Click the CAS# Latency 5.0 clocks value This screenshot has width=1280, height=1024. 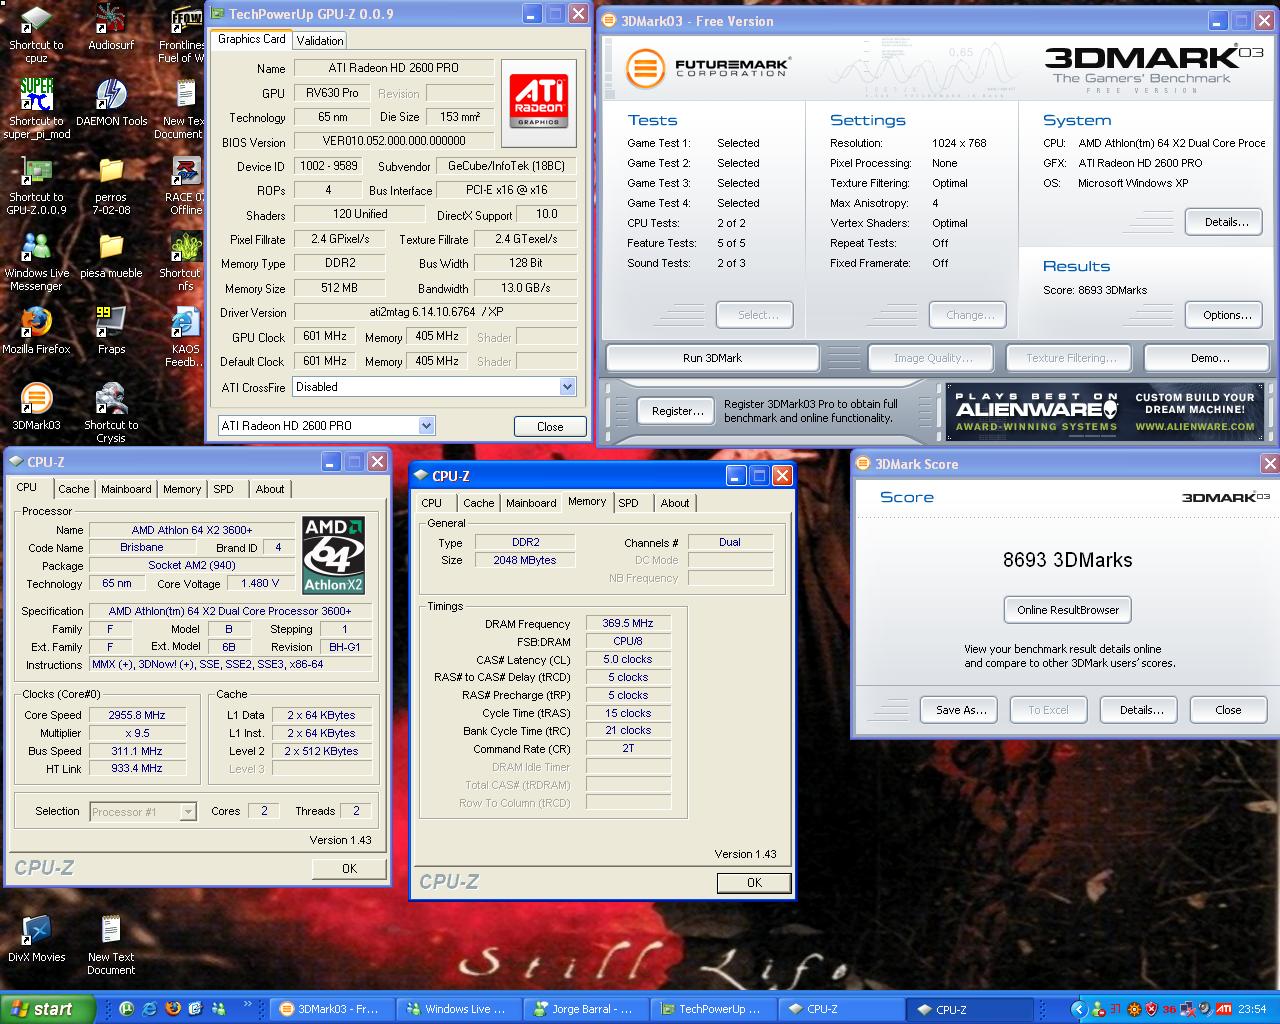(x=628, y=659)
